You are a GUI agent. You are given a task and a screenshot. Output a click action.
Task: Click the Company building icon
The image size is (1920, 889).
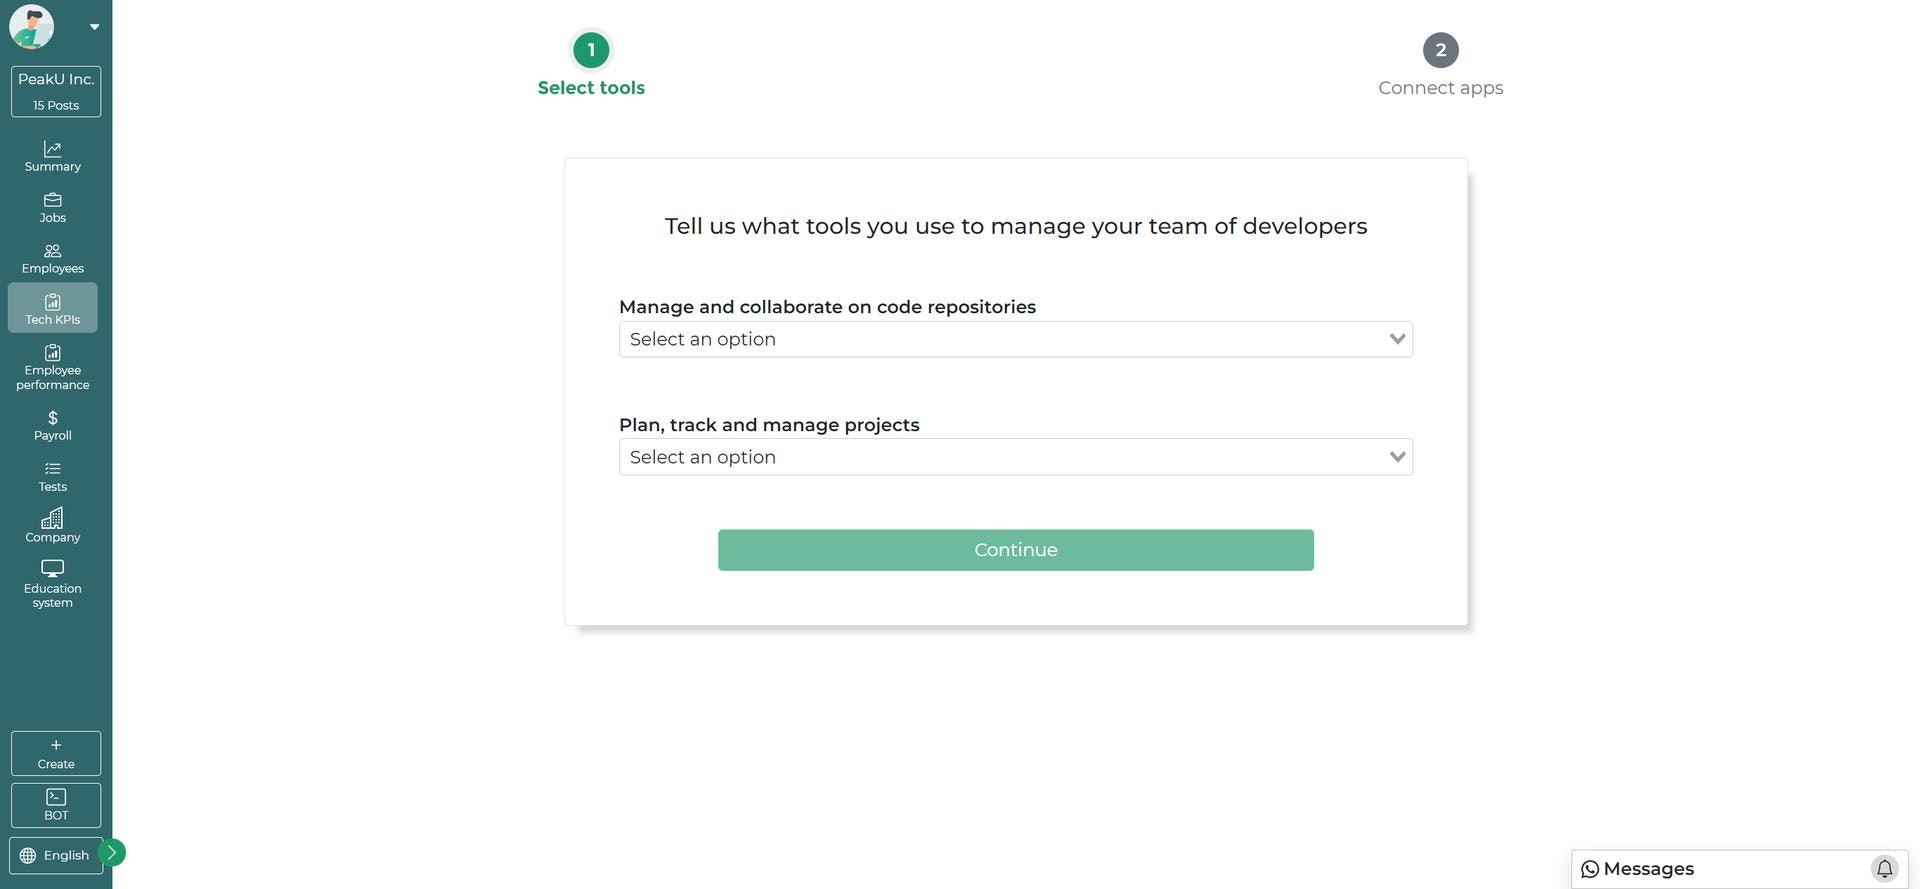52,525
